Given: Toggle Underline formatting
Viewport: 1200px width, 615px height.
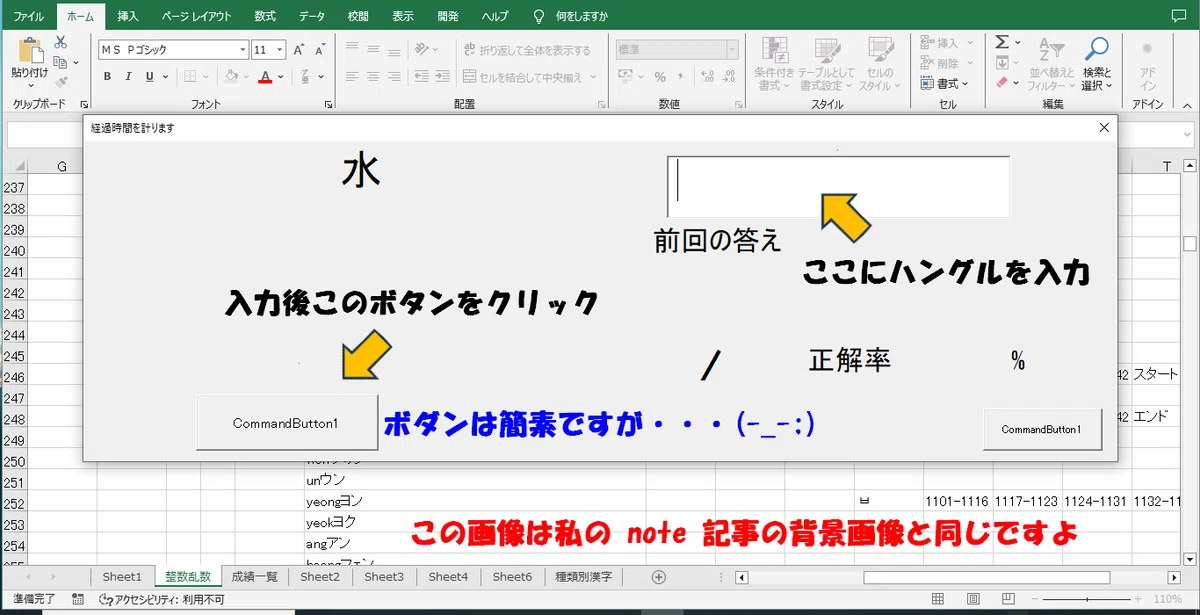Looking at the screenshot, I should pyautogui.click(x=150, y=76).
